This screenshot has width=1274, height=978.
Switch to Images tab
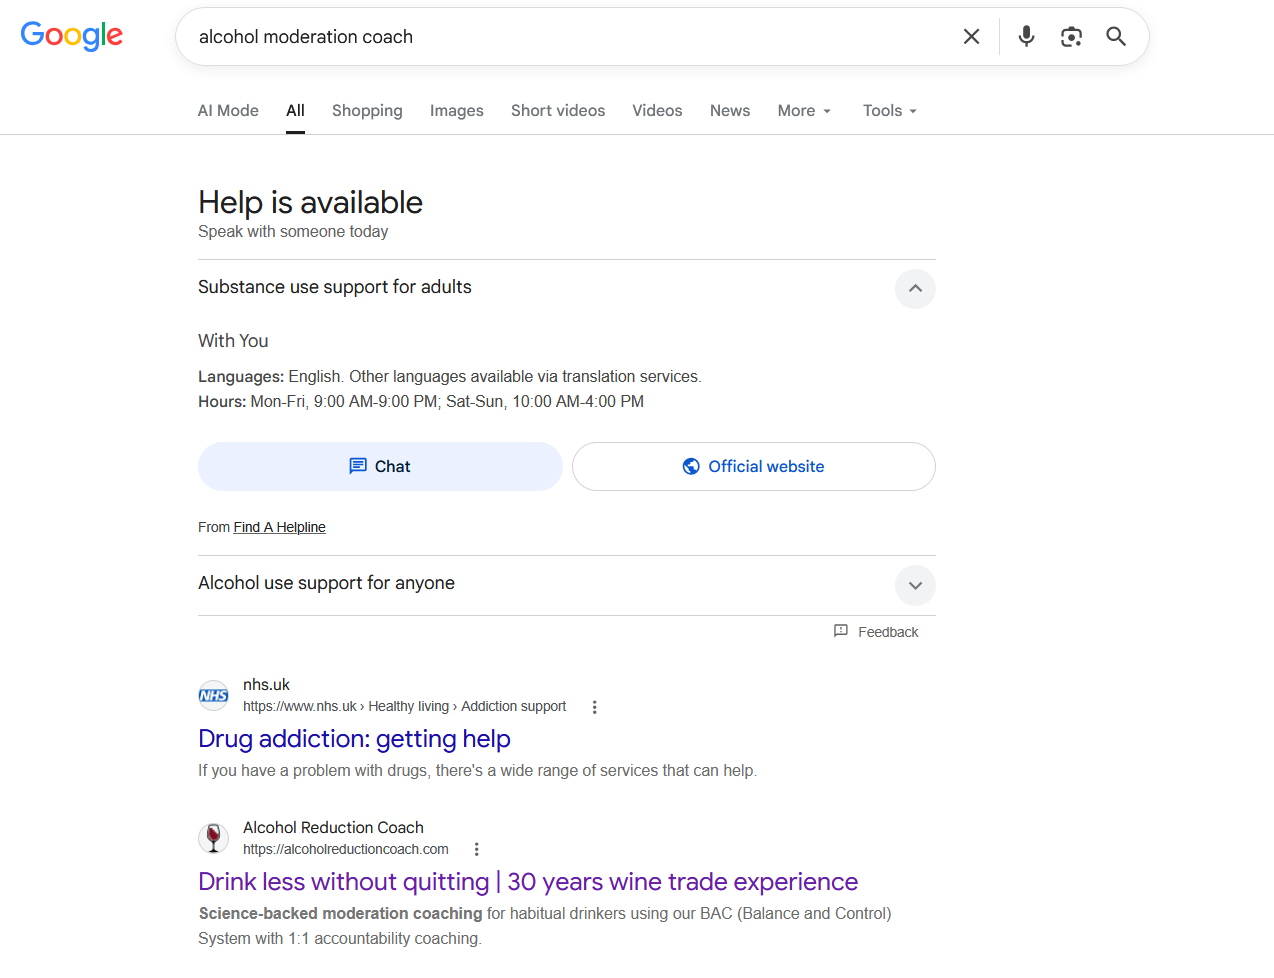point(457,111)
